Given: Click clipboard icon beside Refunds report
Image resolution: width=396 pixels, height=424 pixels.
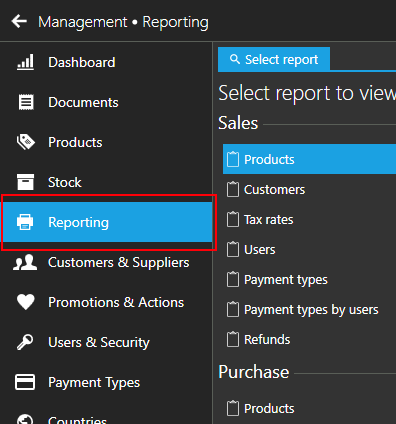Looking at the screenshot, I should click(233, 339).
